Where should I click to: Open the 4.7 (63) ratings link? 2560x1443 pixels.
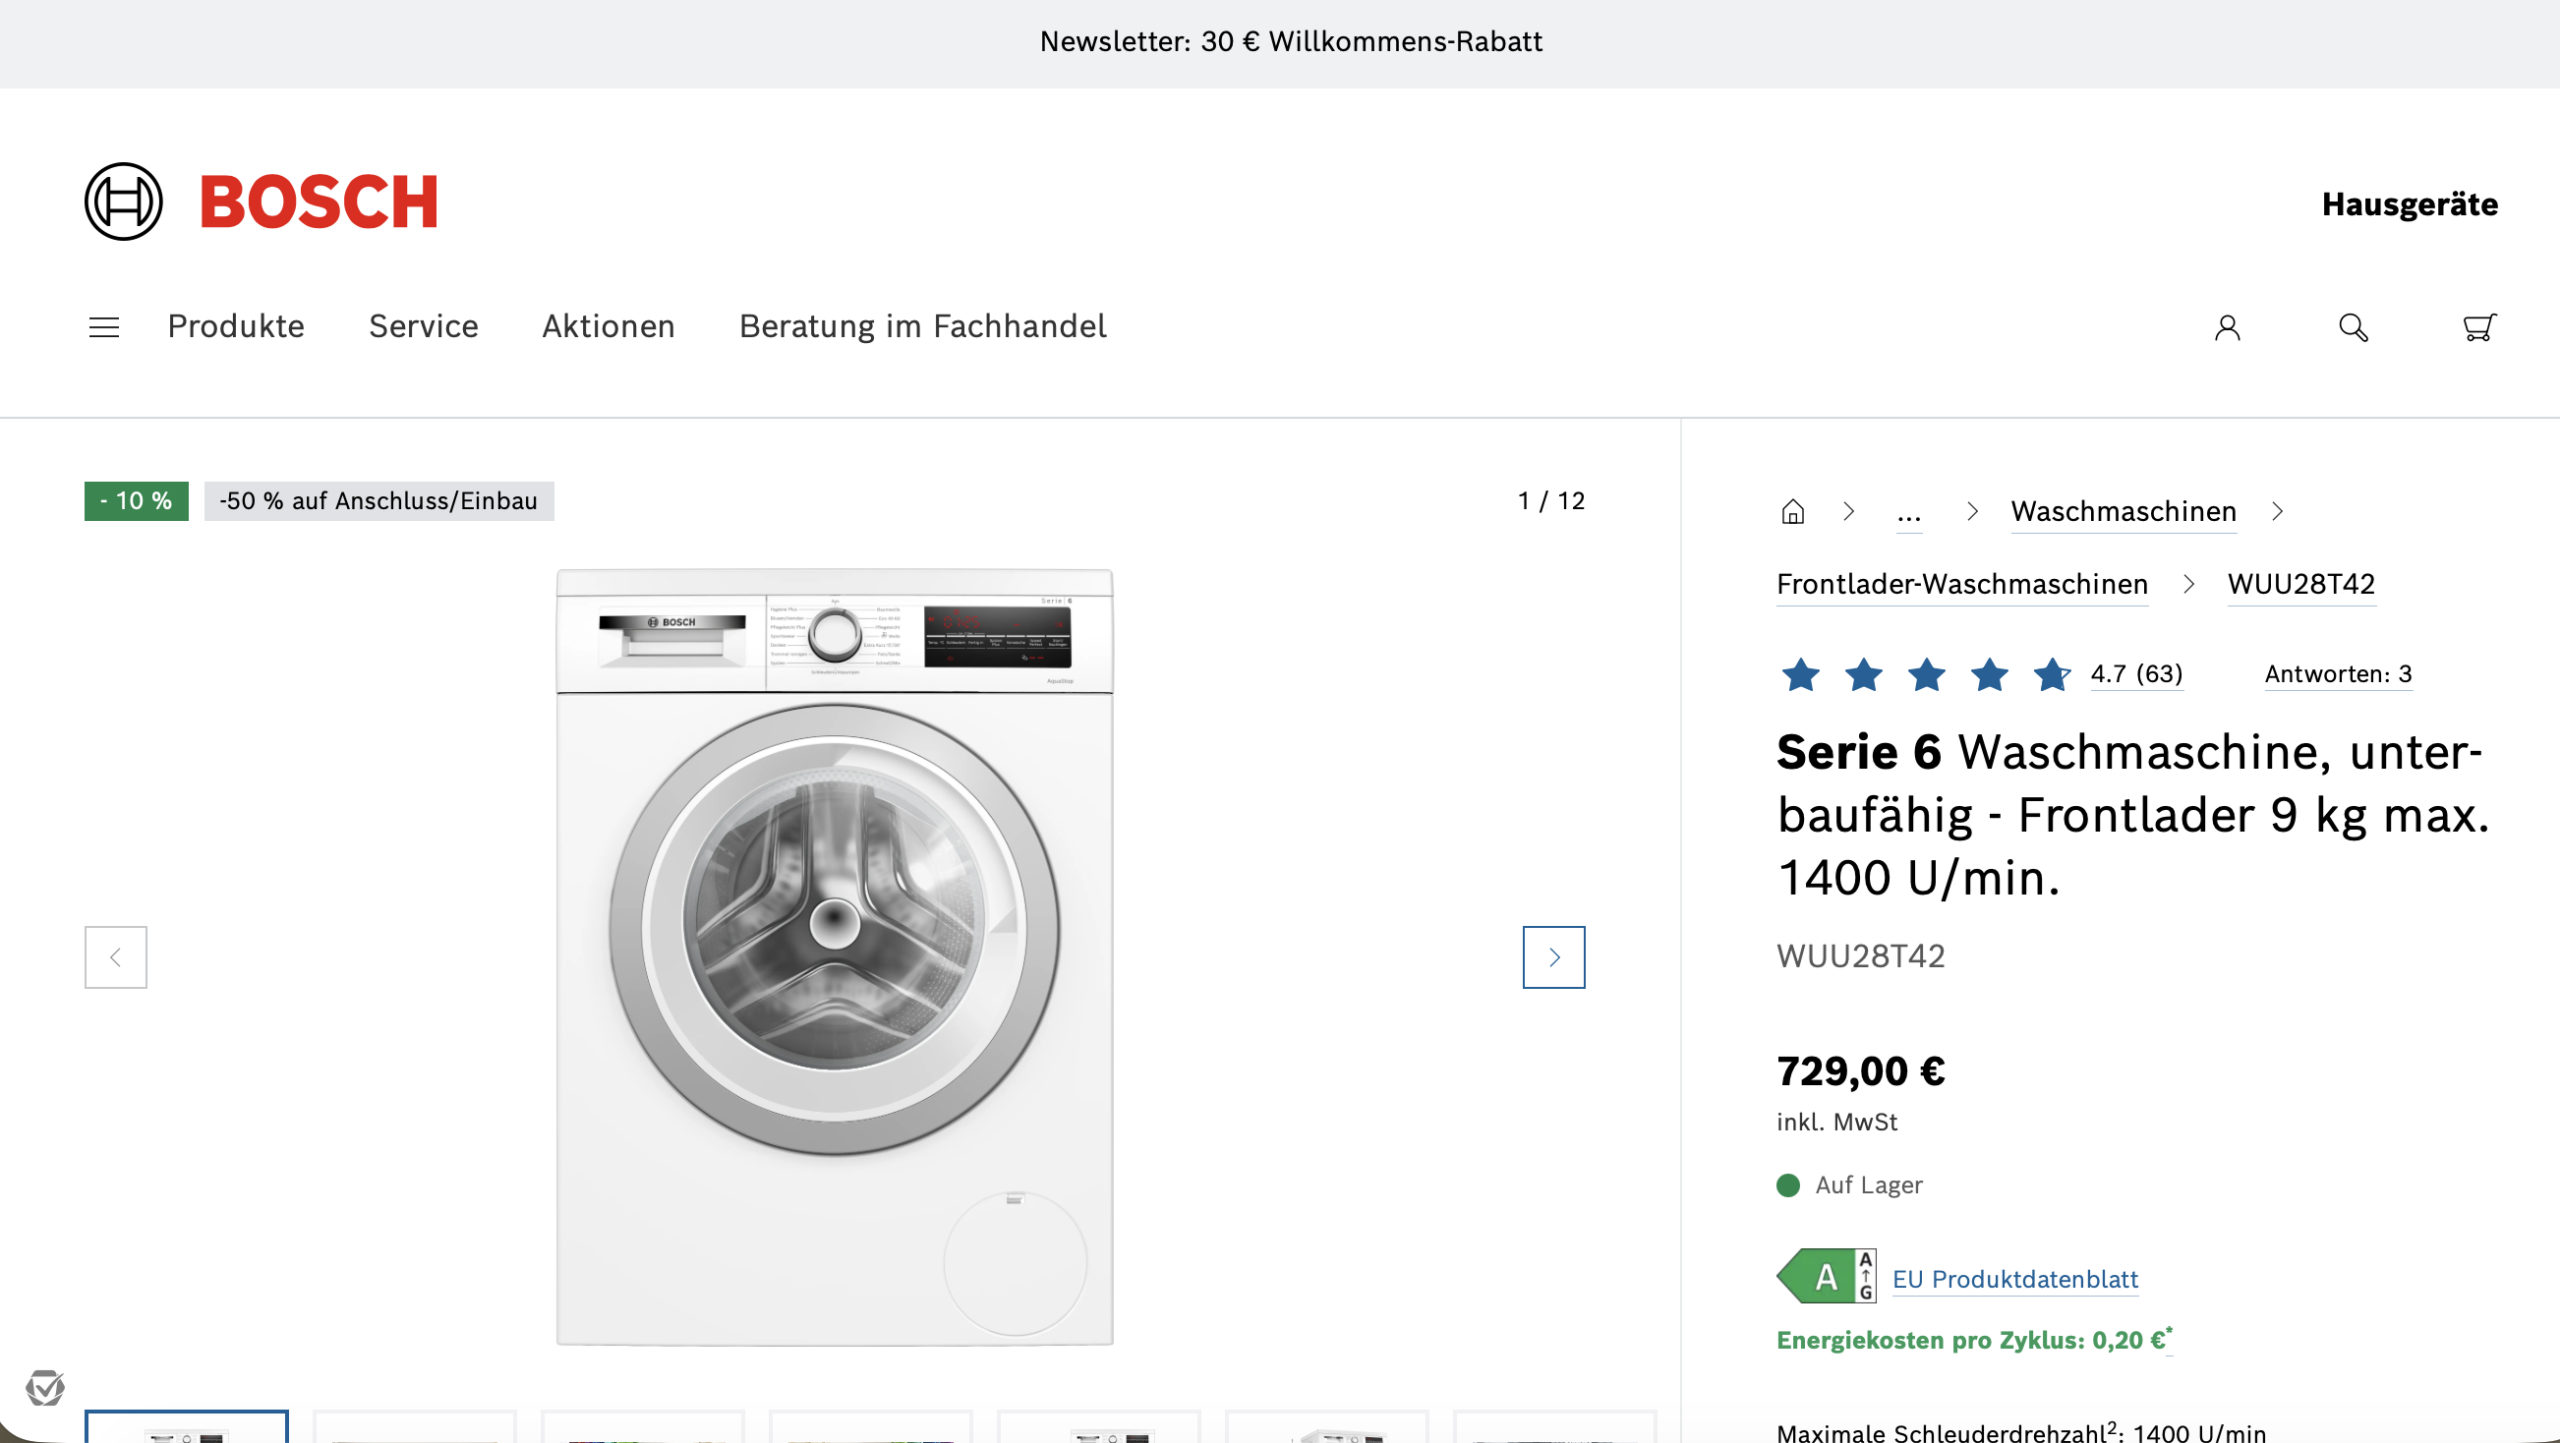(x=2136, y=674)
